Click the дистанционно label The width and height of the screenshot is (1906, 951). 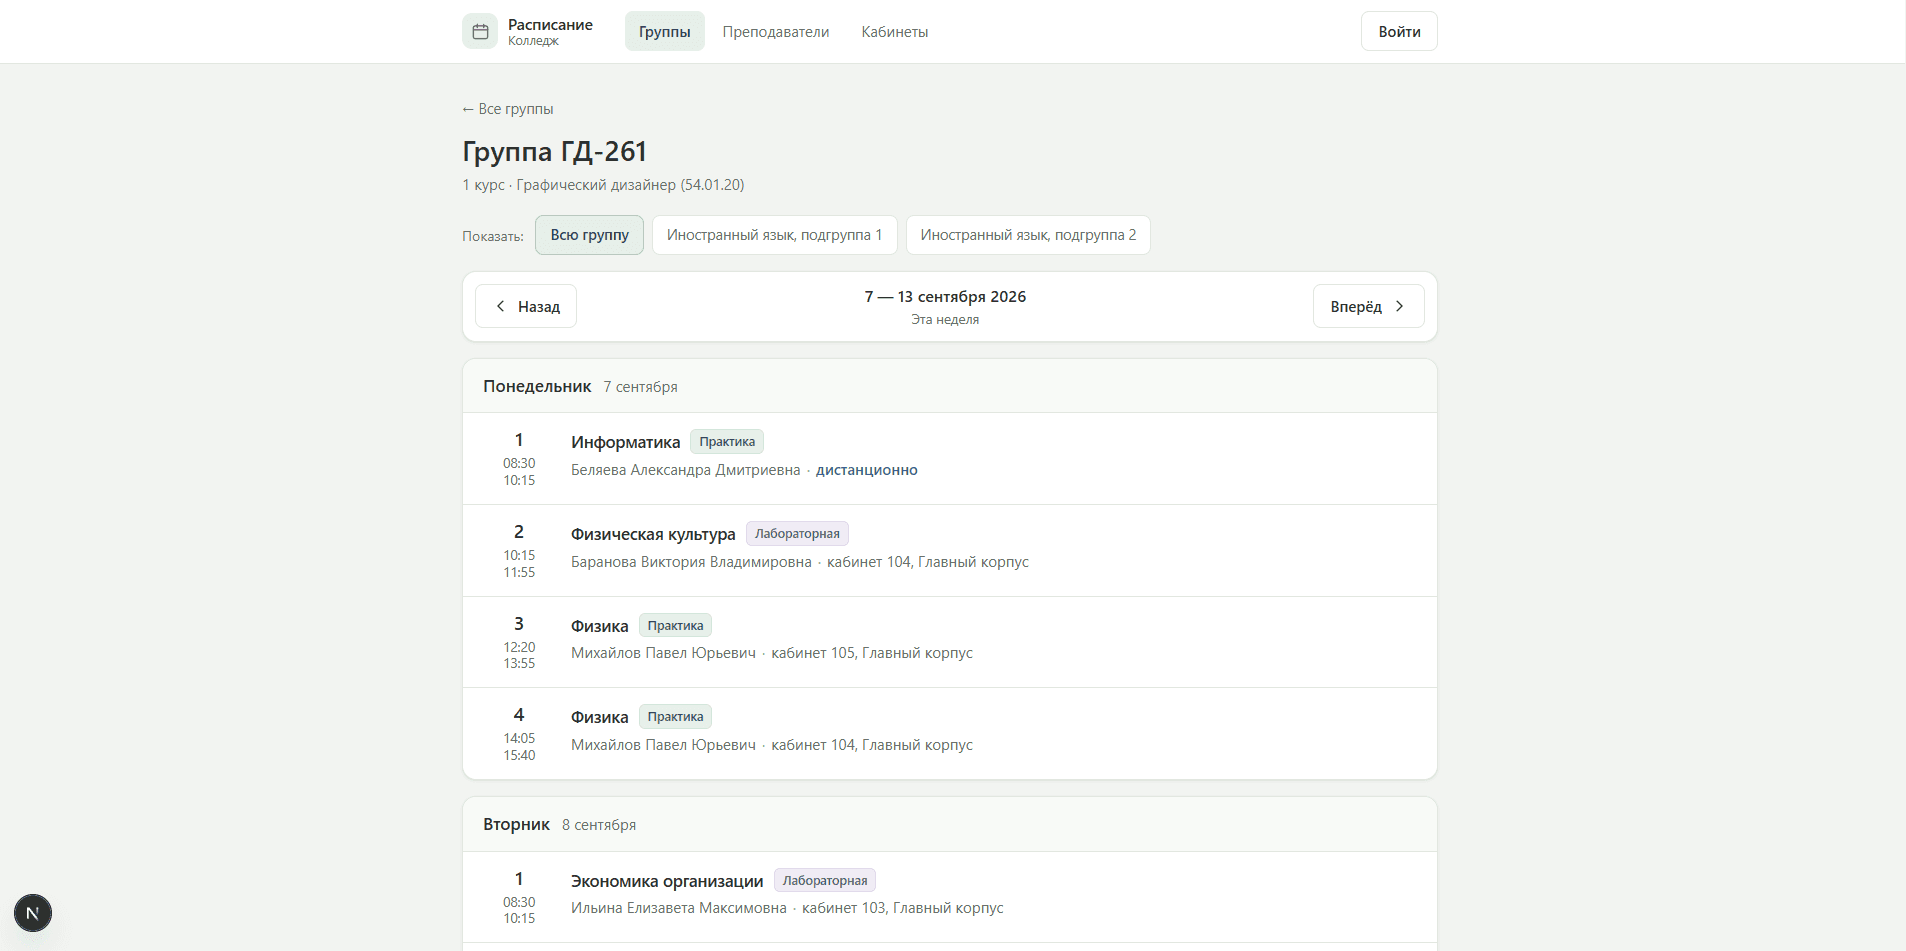[x=867, y=470]
